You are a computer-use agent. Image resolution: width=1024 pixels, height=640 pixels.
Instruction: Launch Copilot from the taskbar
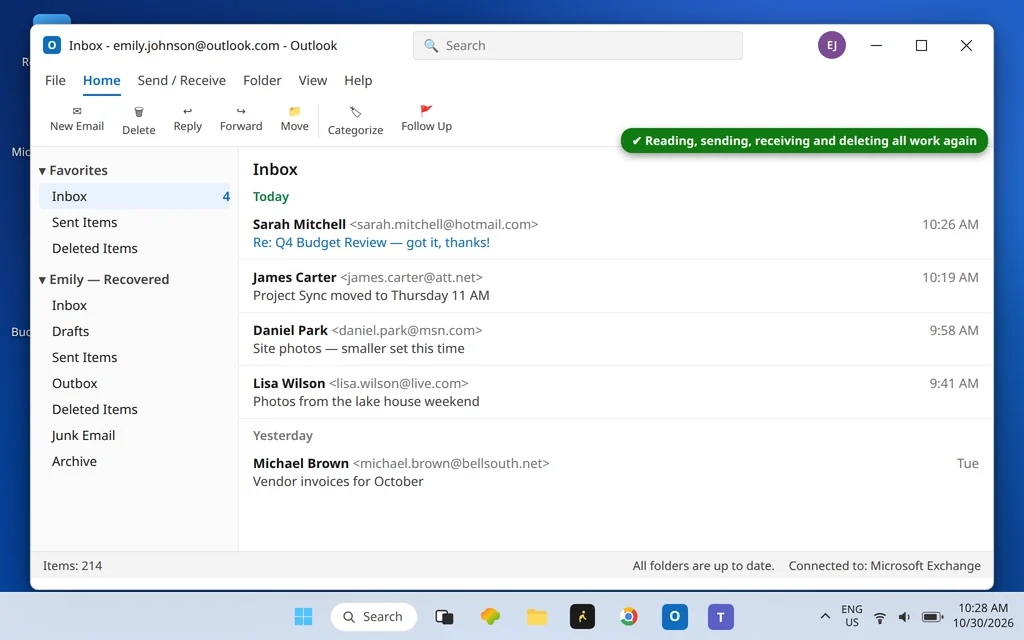pos(490,616)
